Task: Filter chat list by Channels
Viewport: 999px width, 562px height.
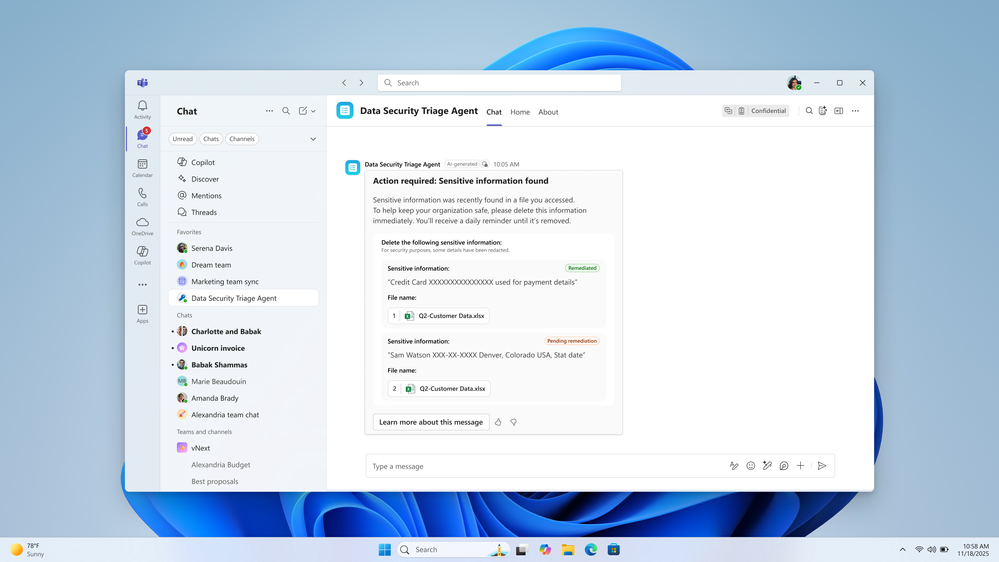Action: click(x=242, y=139)
